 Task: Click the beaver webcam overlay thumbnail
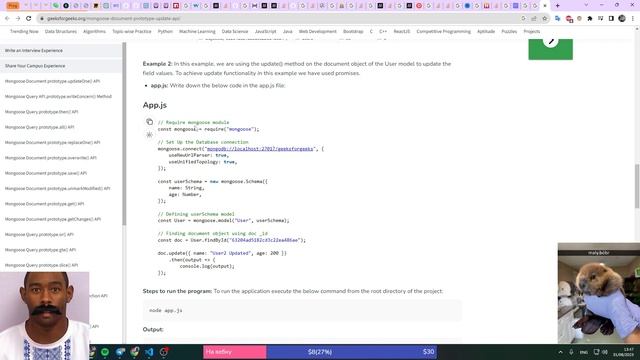click(599, 293)
